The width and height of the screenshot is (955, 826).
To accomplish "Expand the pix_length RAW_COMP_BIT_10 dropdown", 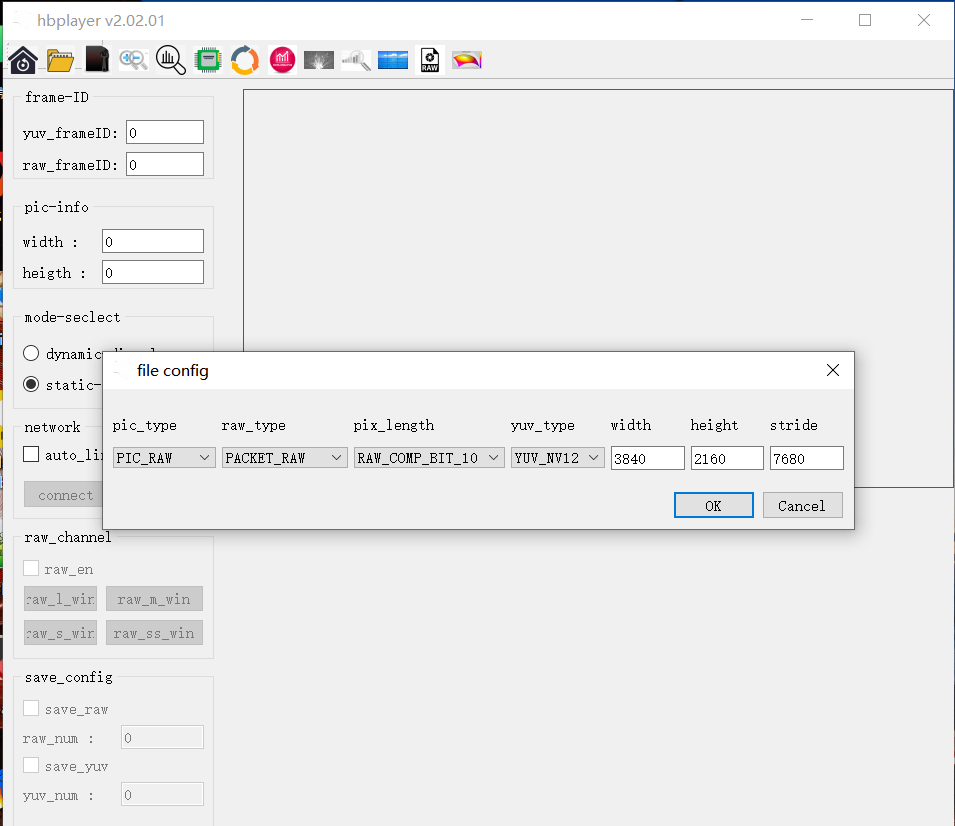I will 429,458.
